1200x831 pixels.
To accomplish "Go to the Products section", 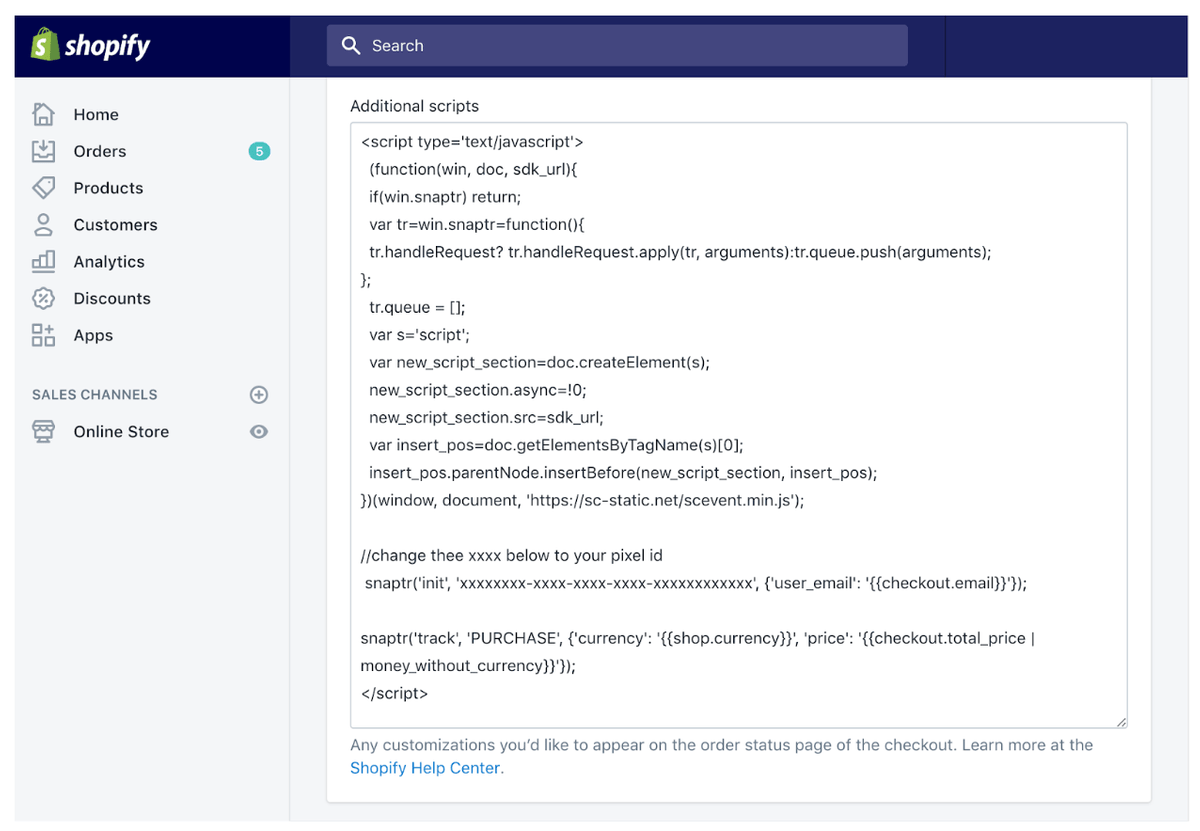I will point(108,188).
